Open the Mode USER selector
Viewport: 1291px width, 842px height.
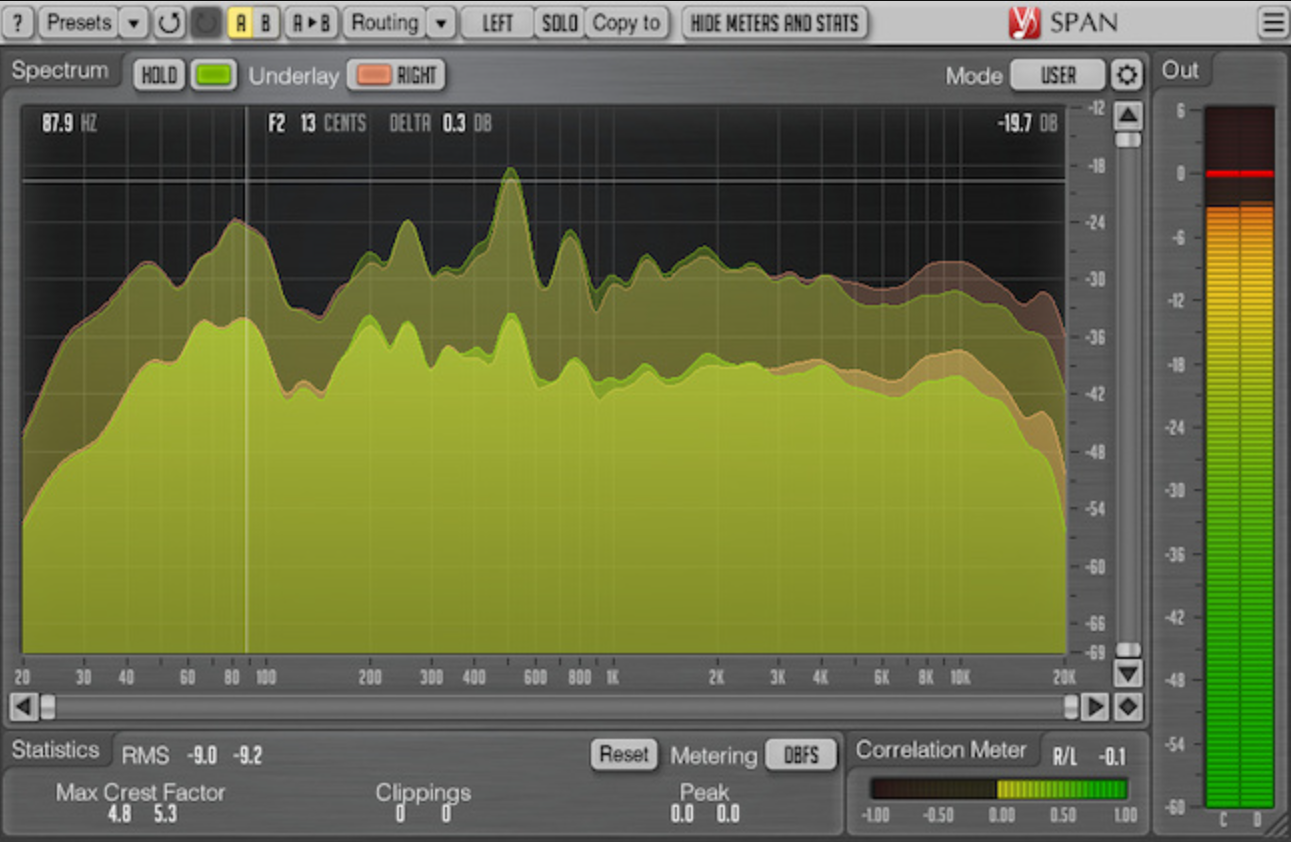tap(1057, 75)
